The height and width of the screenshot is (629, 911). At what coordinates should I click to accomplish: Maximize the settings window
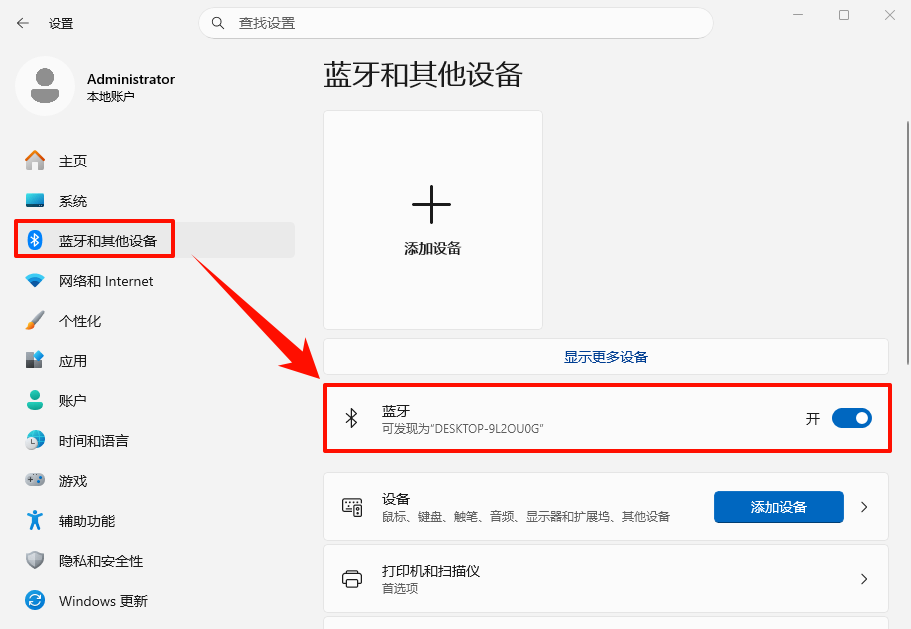coord(844,15)
